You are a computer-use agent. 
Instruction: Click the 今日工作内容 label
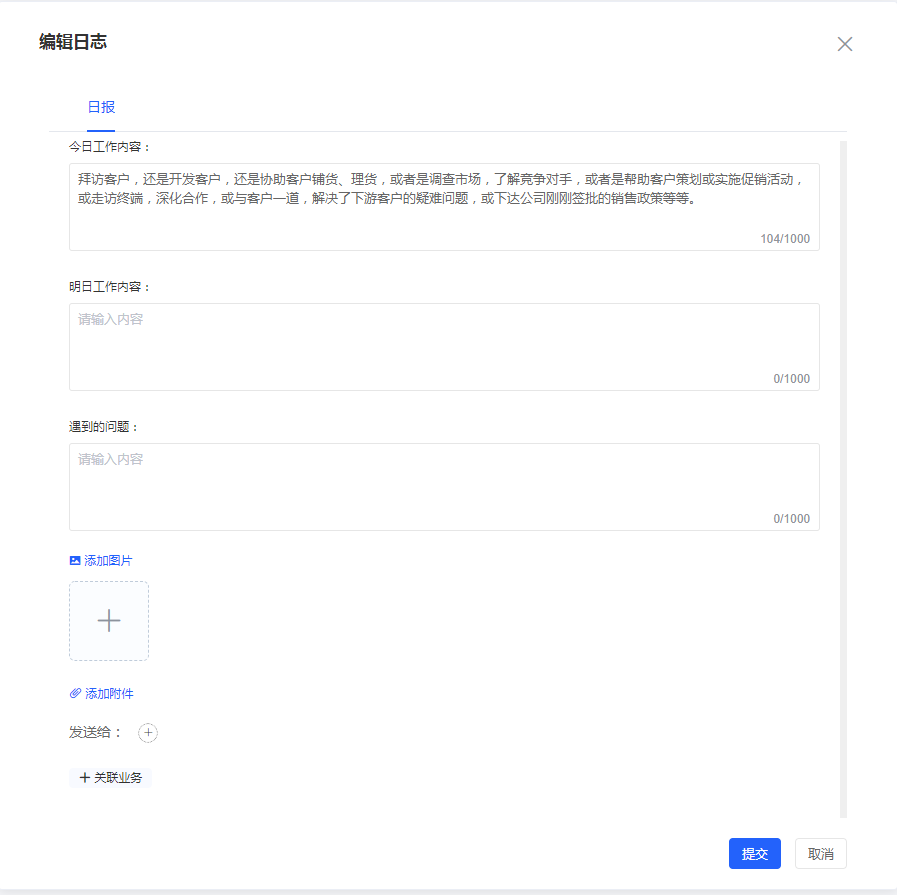109,147
